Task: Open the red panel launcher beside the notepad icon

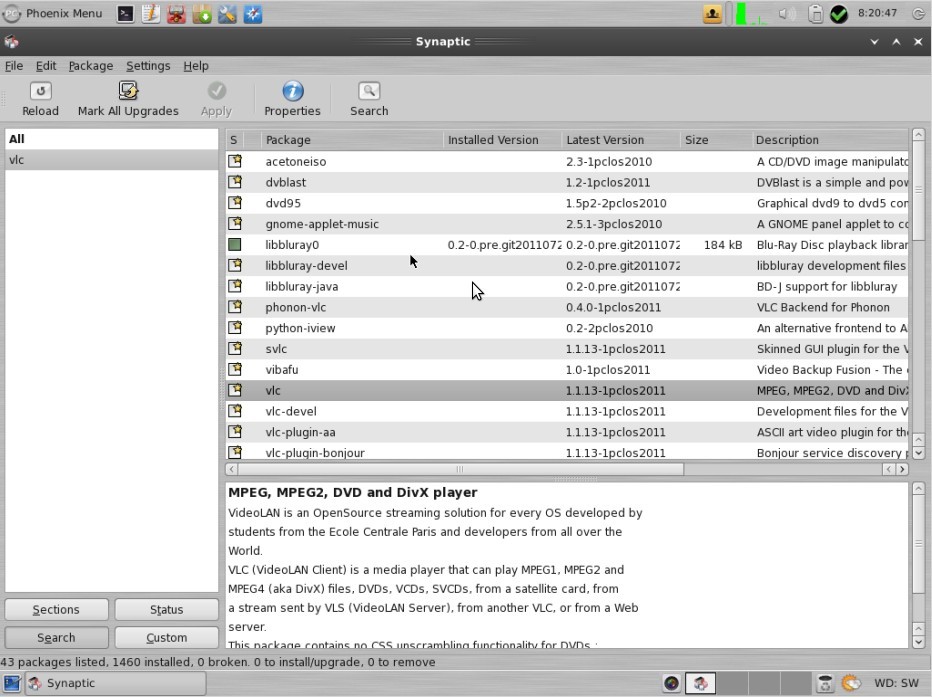Action: point(176,14)
